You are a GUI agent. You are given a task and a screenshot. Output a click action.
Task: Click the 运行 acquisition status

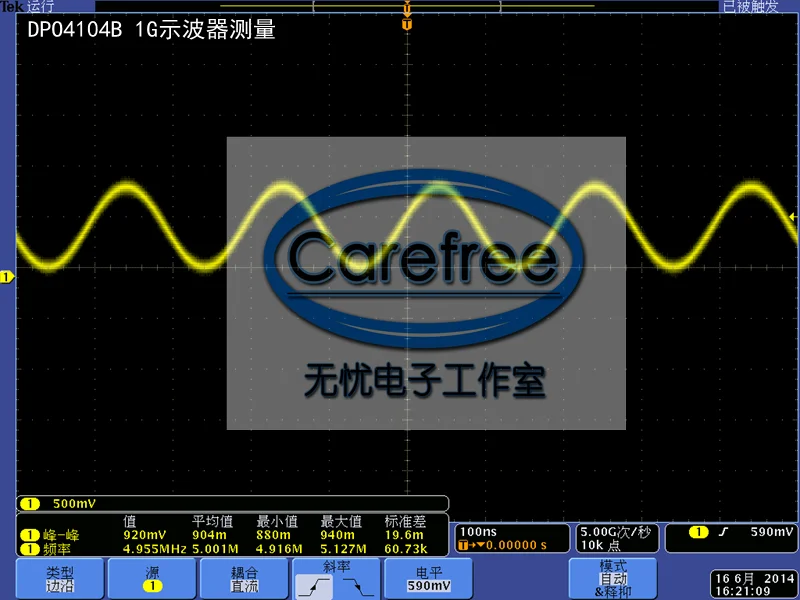(x=40, y=6)
